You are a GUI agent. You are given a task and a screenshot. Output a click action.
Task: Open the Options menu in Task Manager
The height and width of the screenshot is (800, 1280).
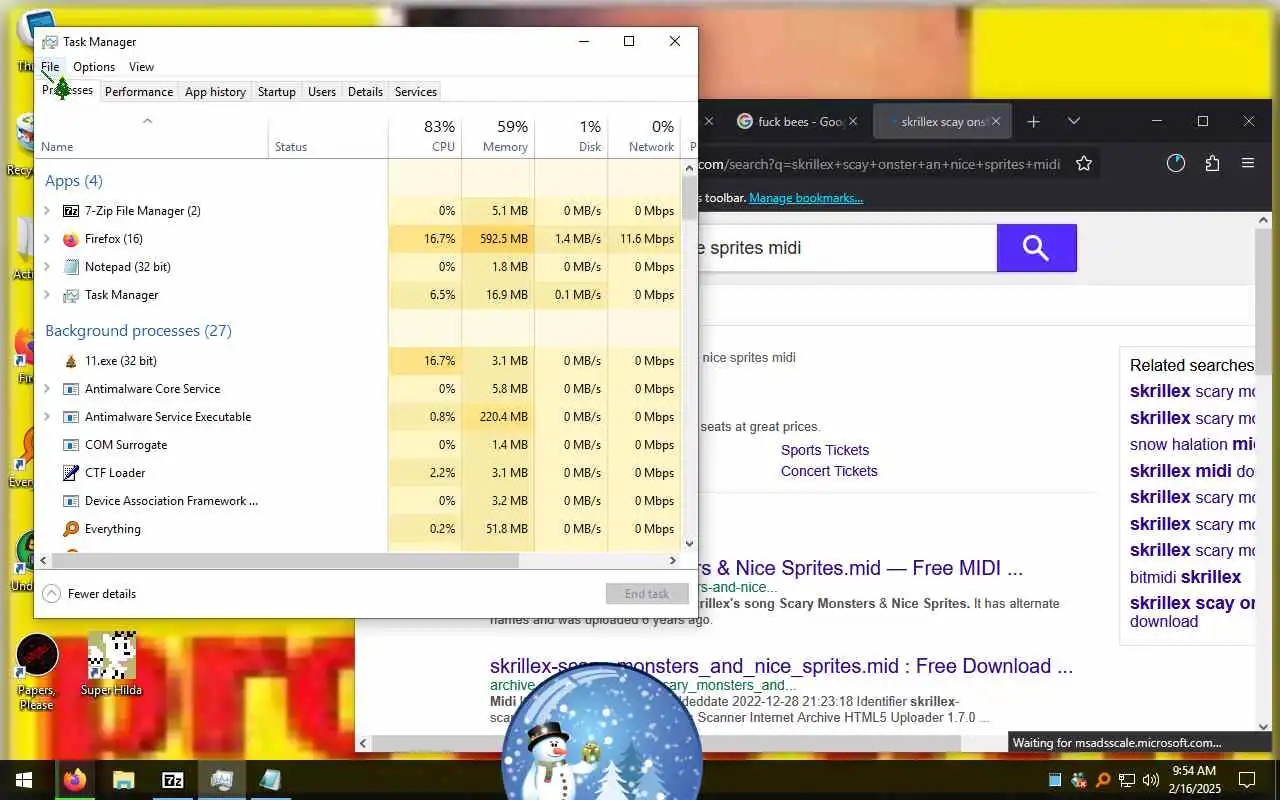(x=94, y=67)
